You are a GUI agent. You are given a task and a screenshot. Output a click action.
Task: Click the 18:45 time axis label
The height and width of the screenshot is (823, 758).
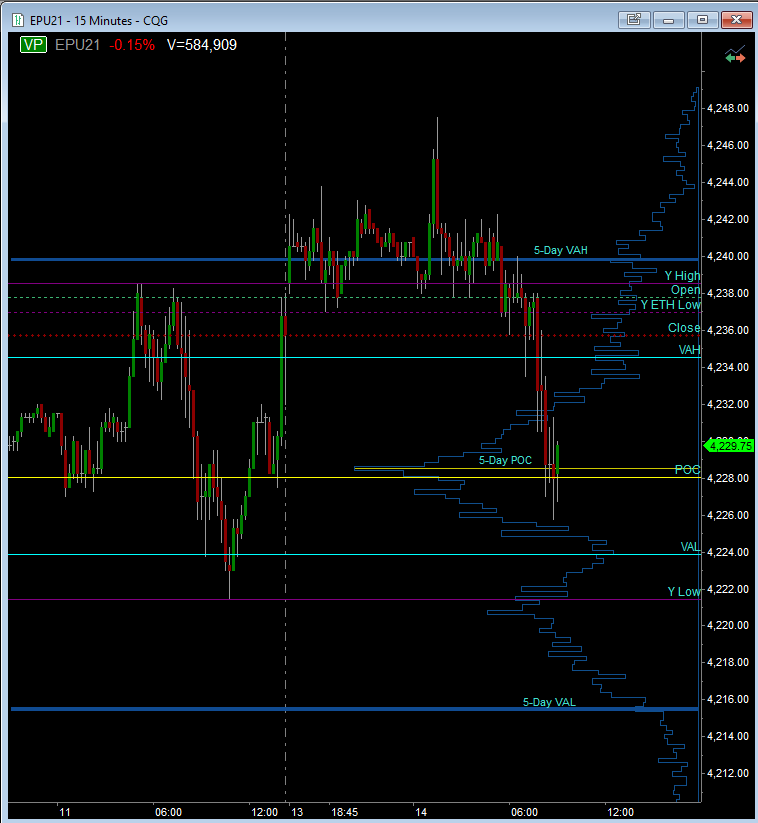(344, 813)
